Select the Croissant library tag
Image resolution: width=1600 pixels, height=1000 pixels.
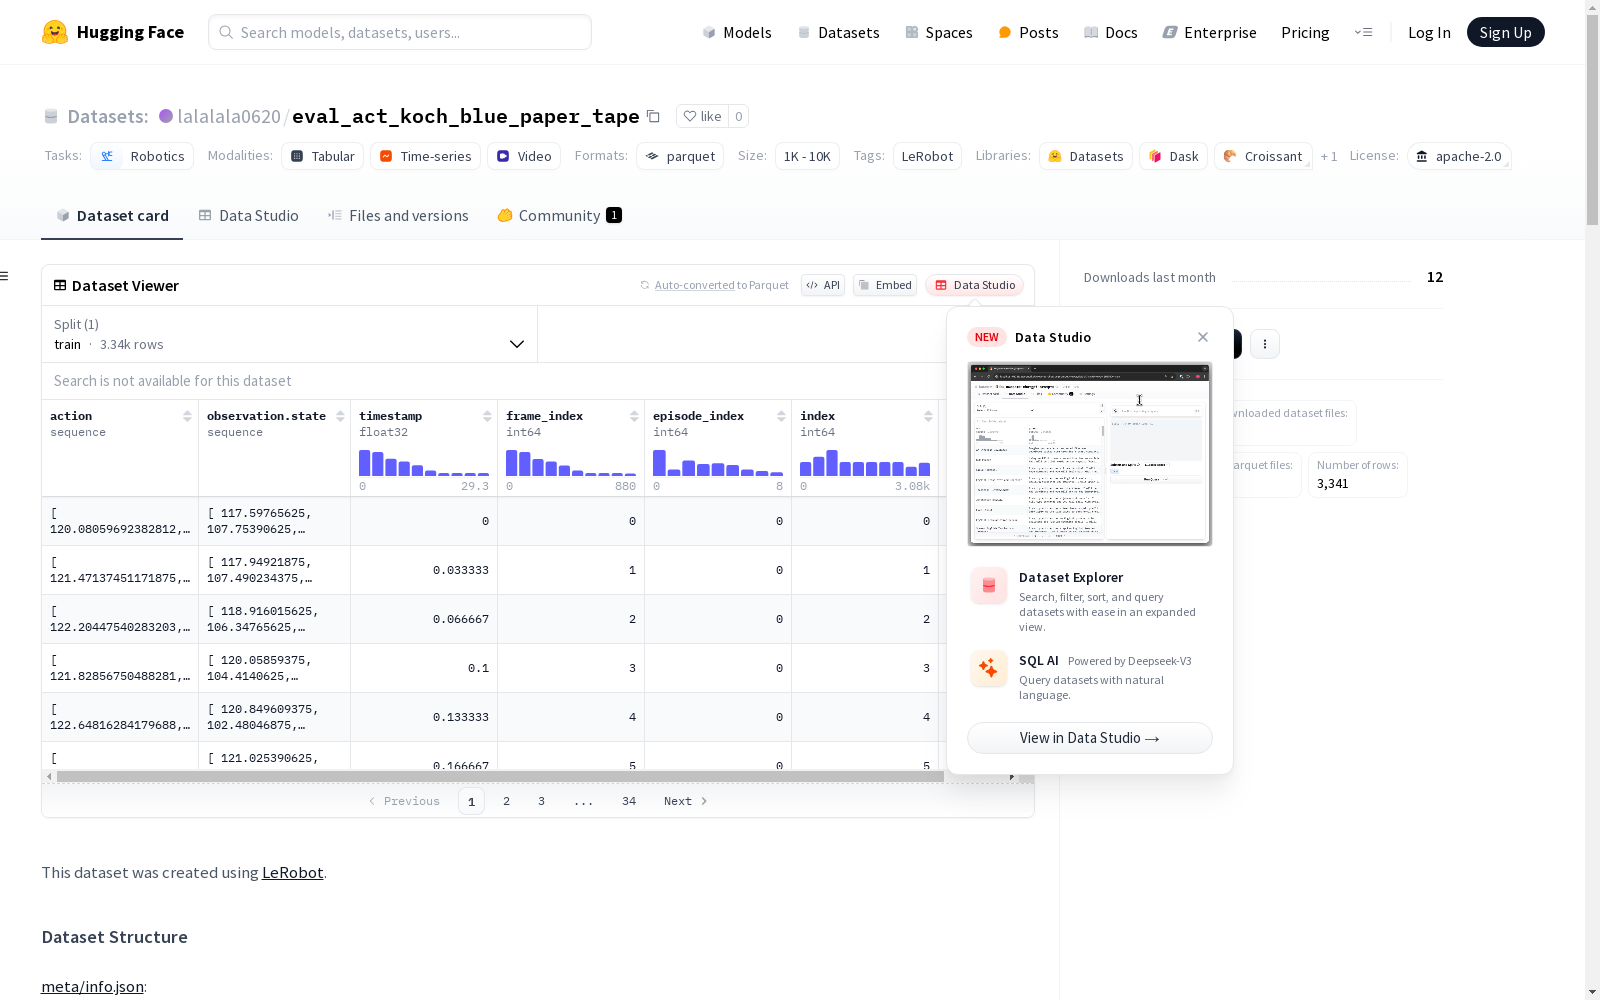(1263, 156)
